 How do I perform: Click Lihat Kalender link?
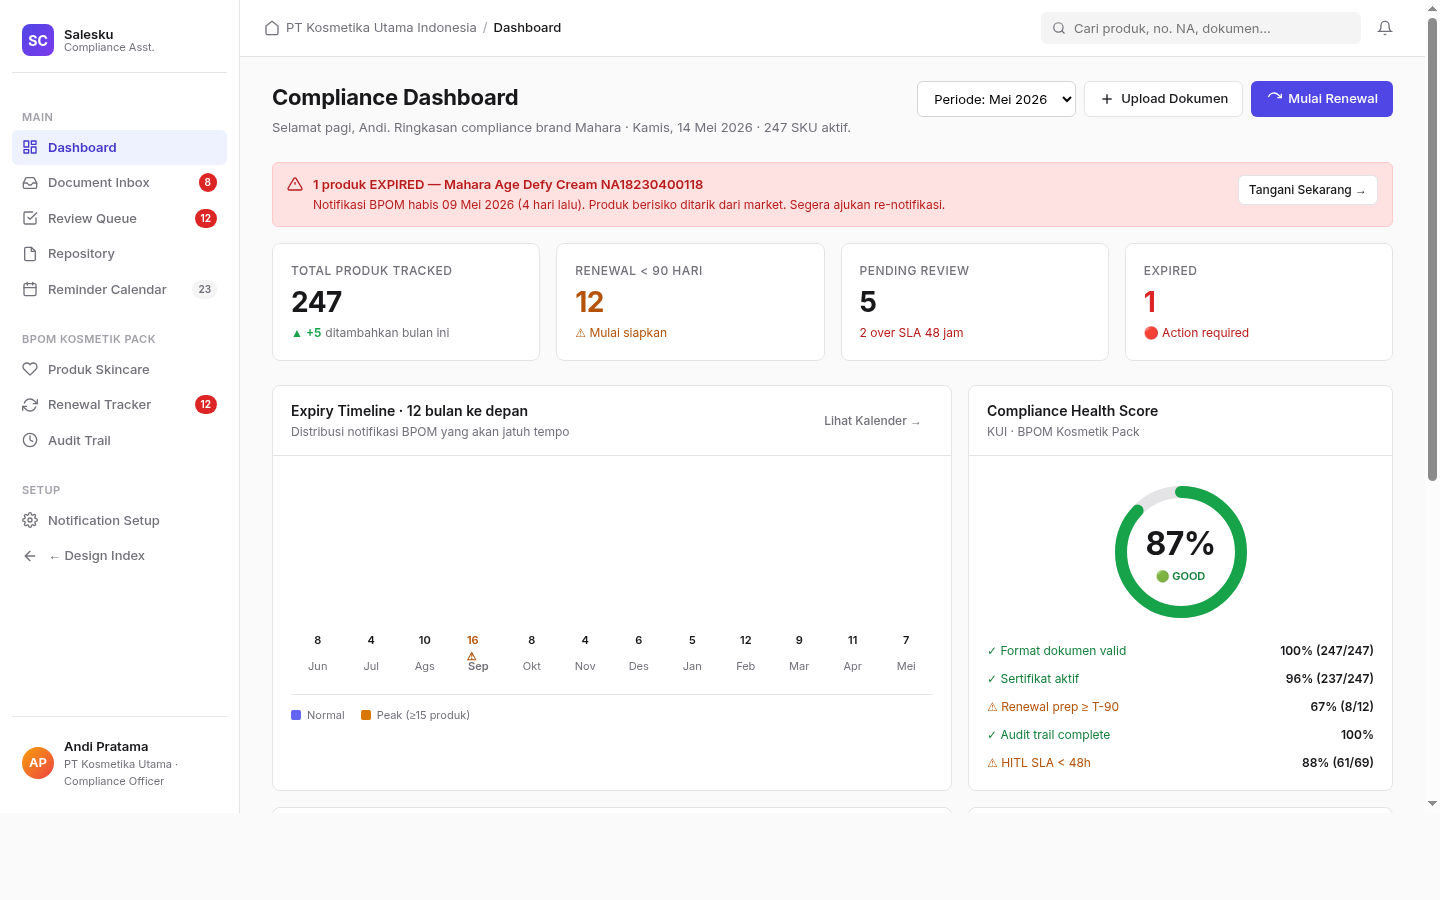[x=872, y=421]
